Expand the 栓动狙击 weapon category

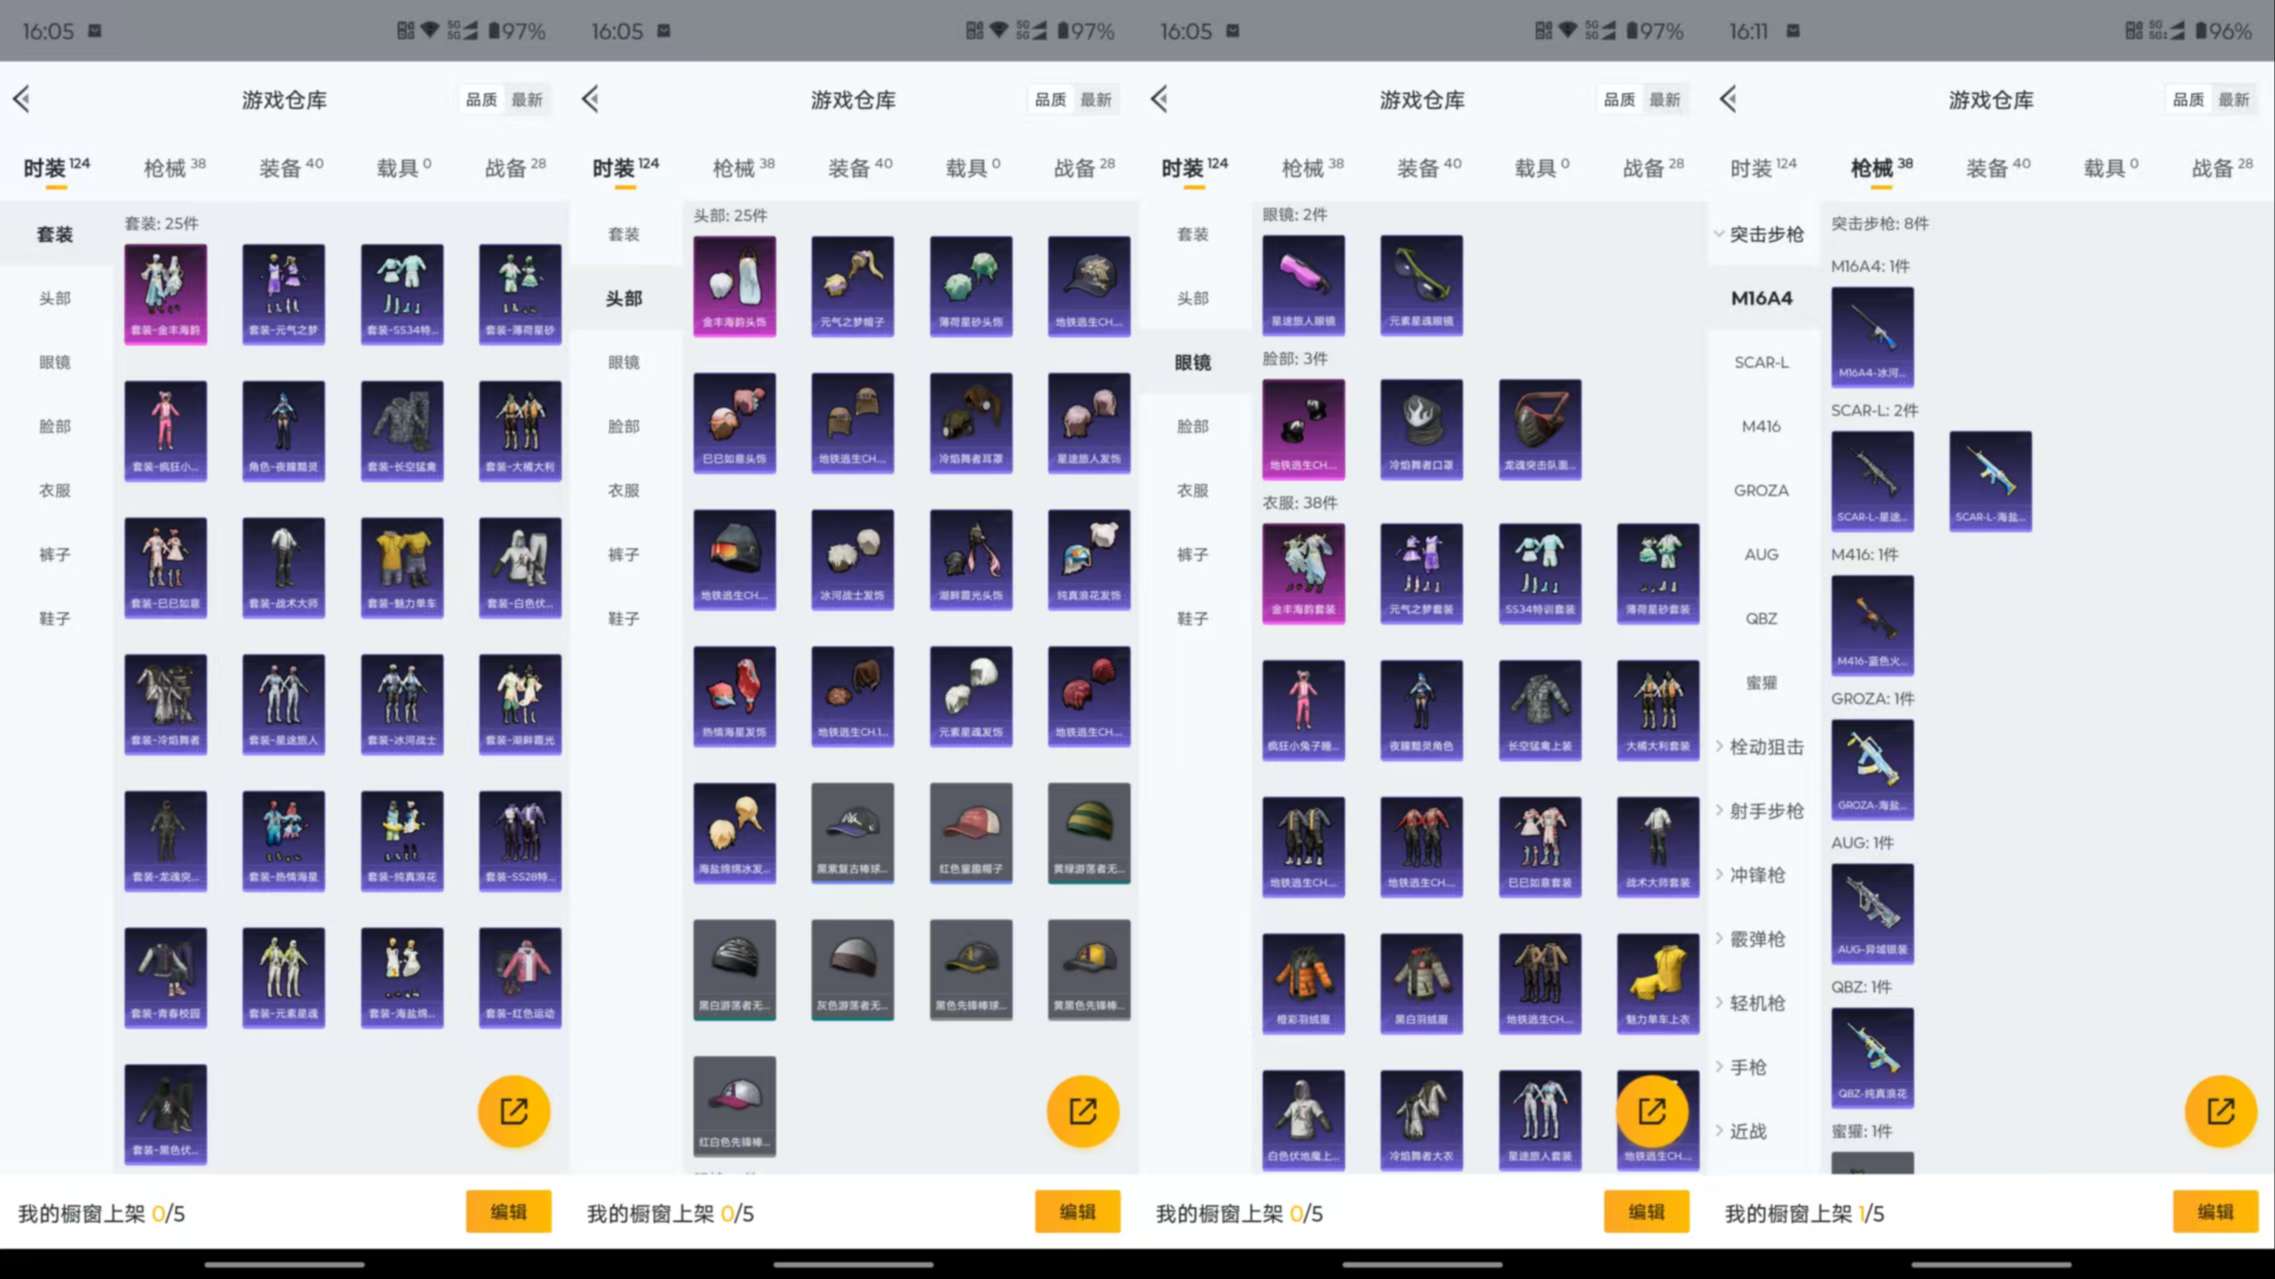coord(1765,746)
